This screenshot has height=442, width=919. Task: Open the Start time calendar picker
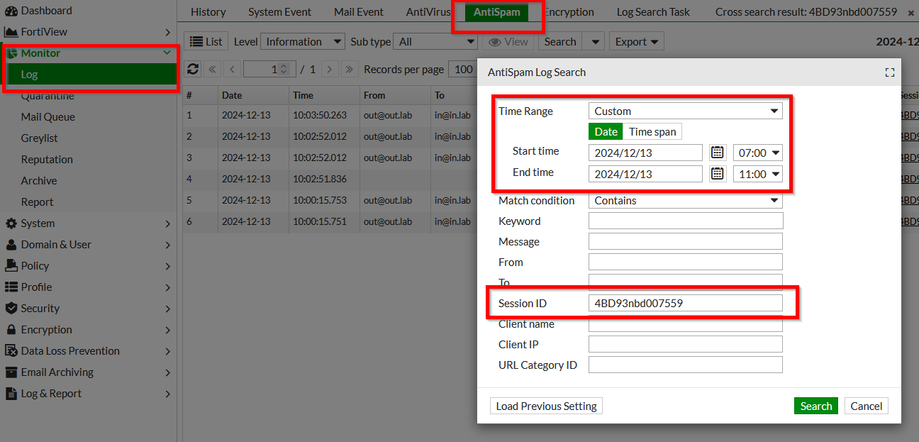tap(717, 152)
